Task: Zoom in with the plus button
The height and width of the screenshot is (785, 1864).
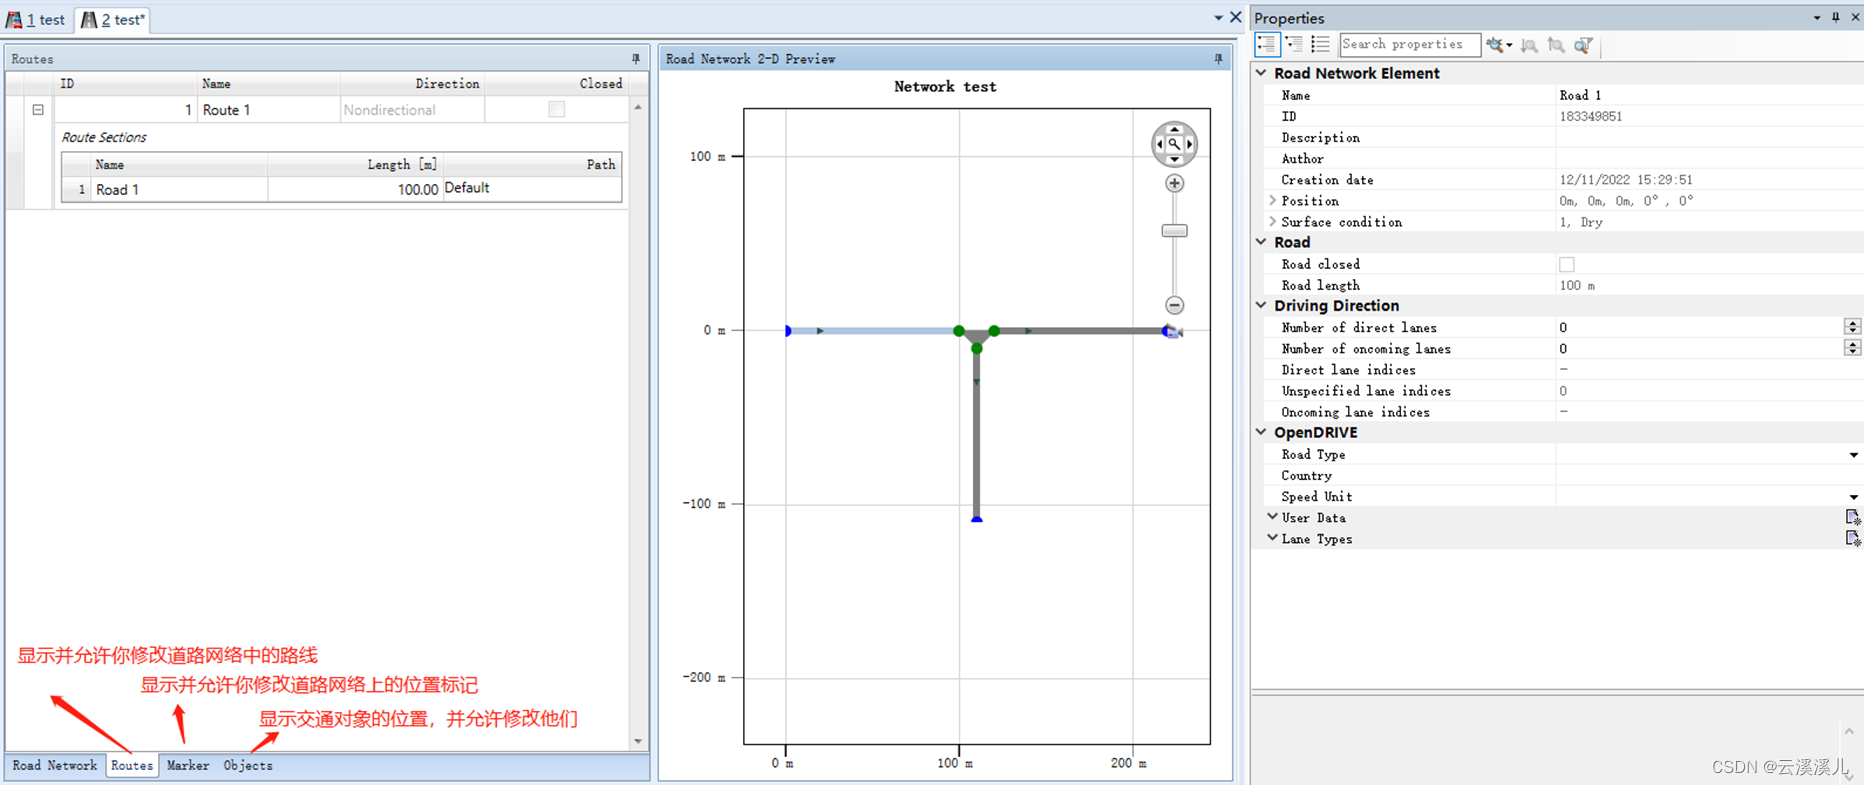Action: tap(1175, 183)
